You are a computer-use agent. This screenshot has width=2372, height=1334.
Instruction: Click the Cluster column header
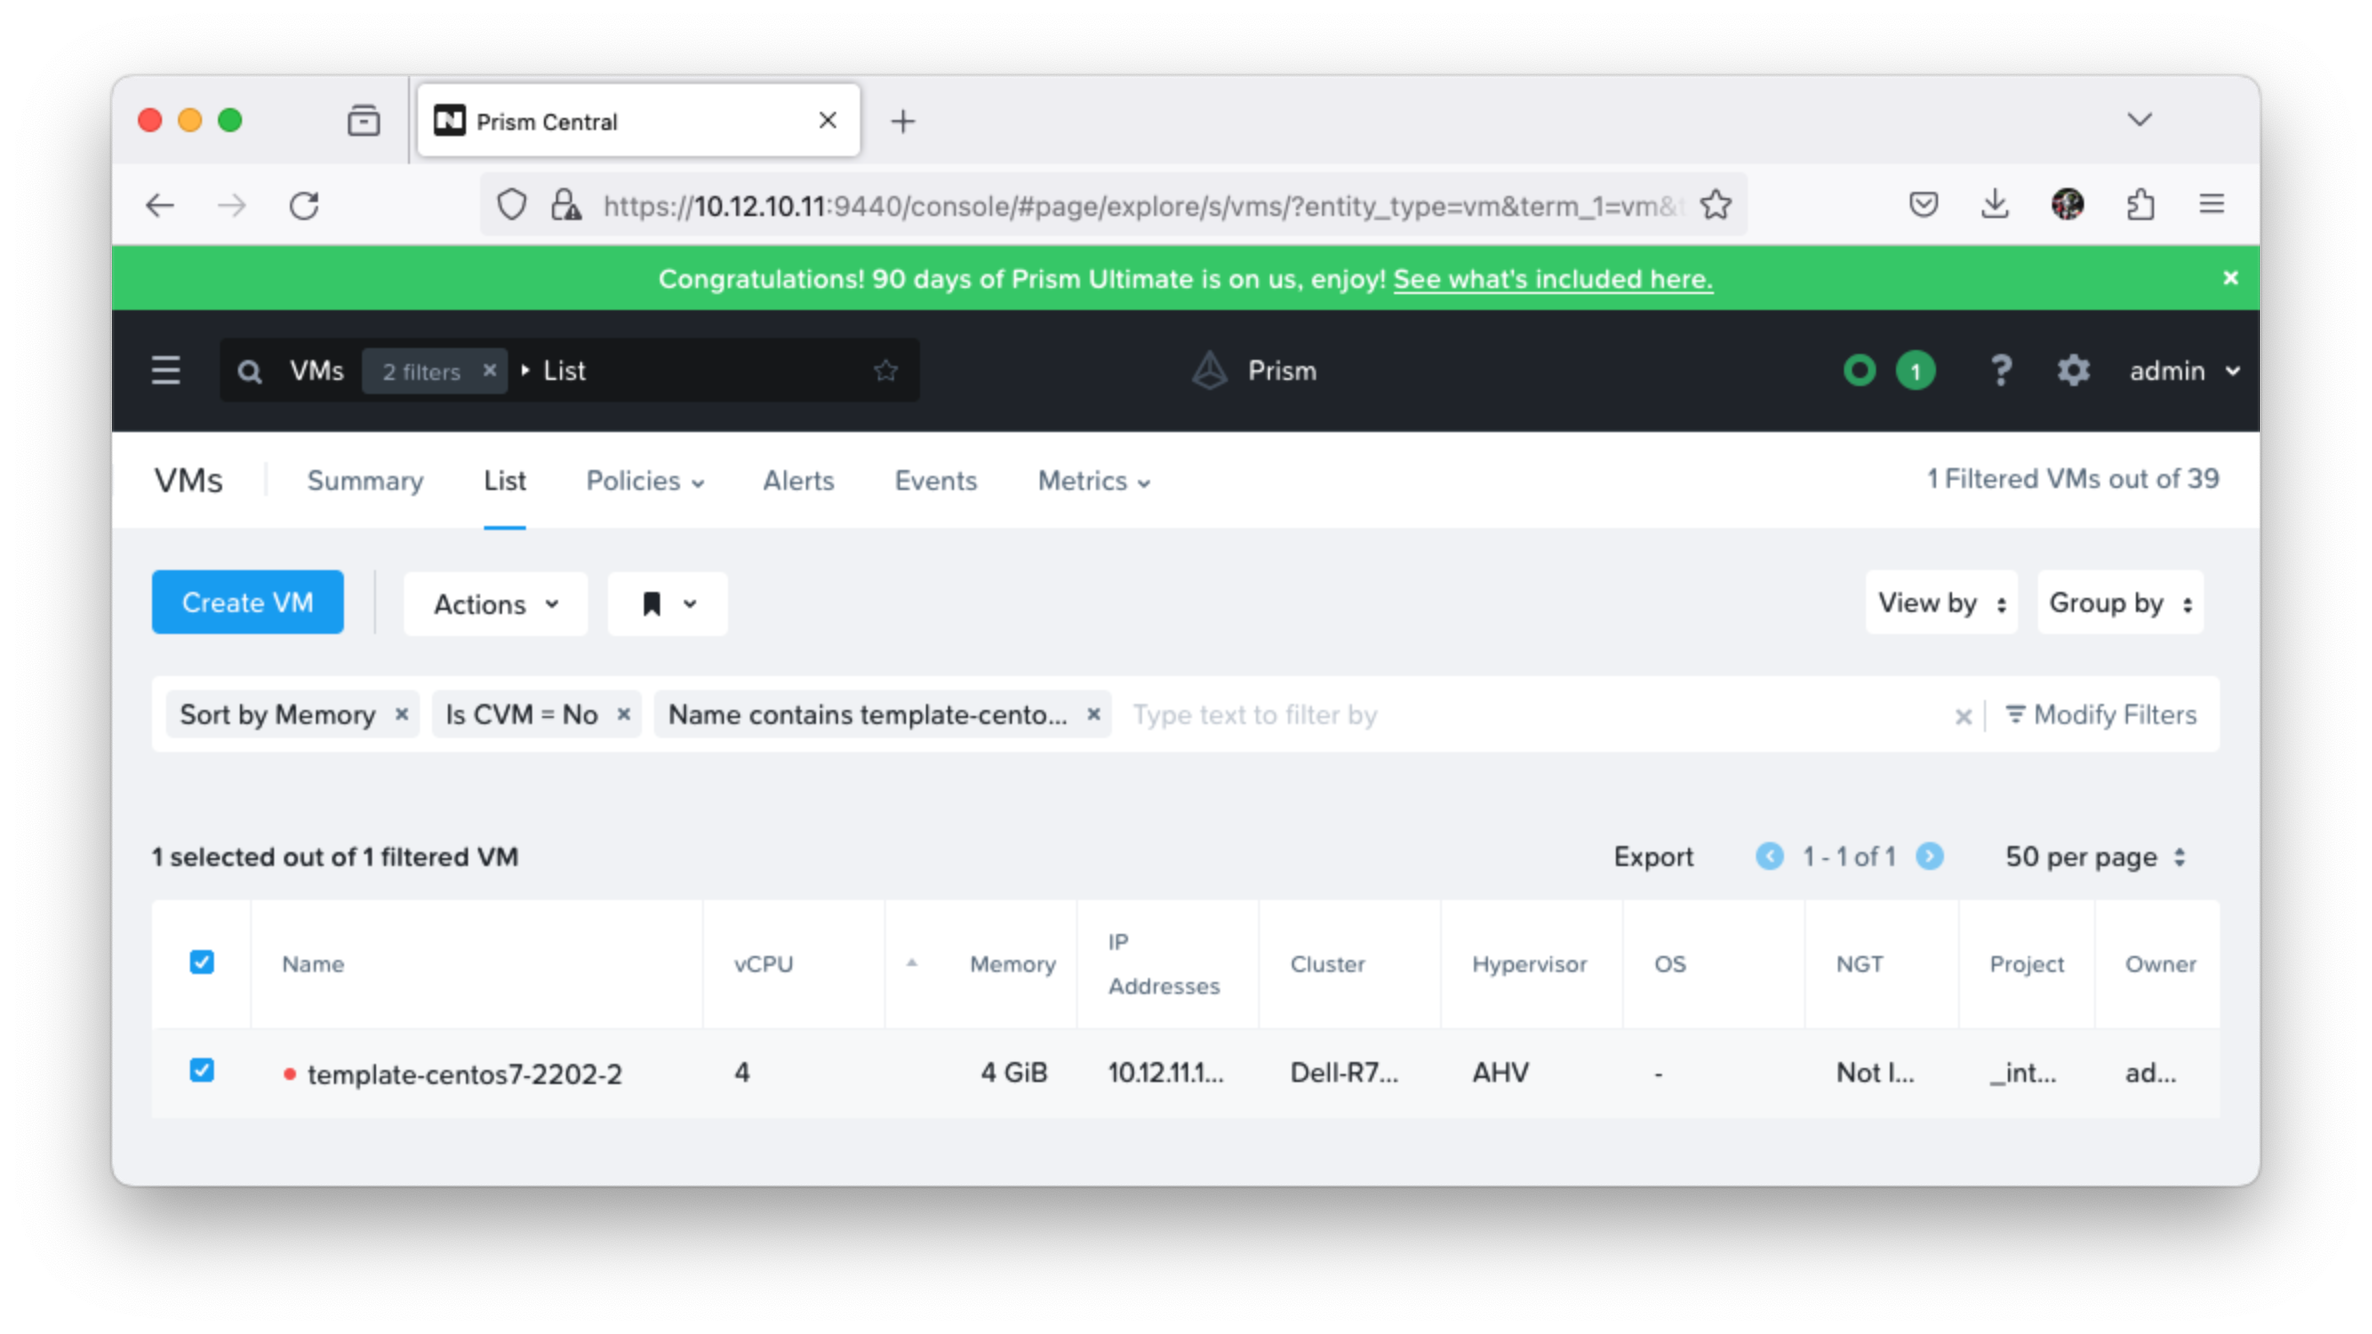pos(1327,964)
